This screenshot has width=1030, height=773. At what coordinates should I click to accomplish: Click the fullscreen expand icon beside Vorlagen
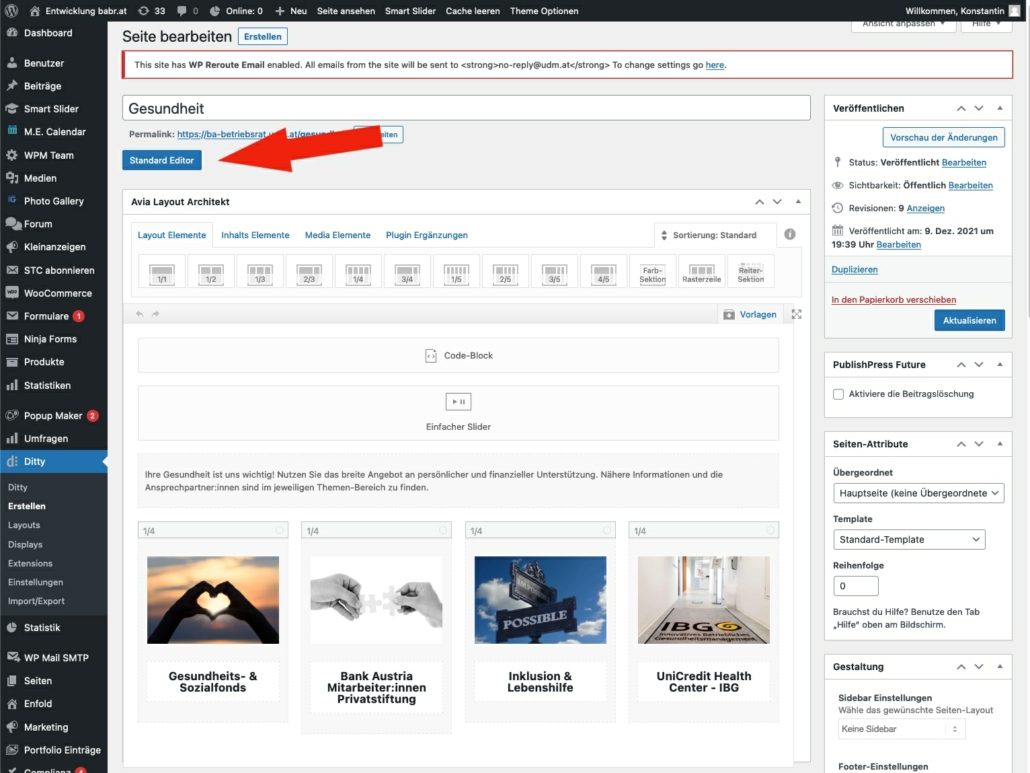point(796,314)
